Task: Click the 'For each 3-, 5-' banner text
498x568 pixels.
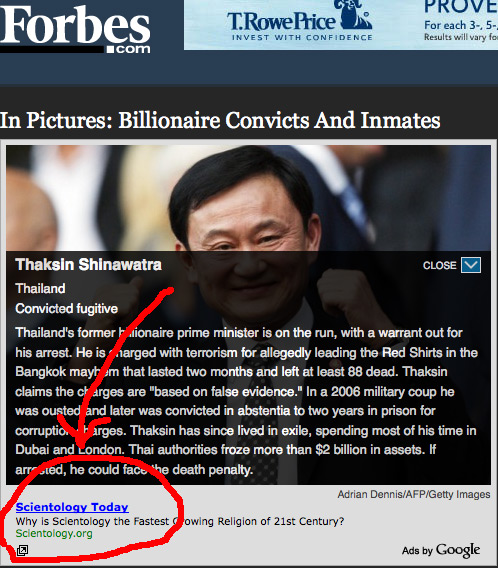Action: tap(461, 25)
